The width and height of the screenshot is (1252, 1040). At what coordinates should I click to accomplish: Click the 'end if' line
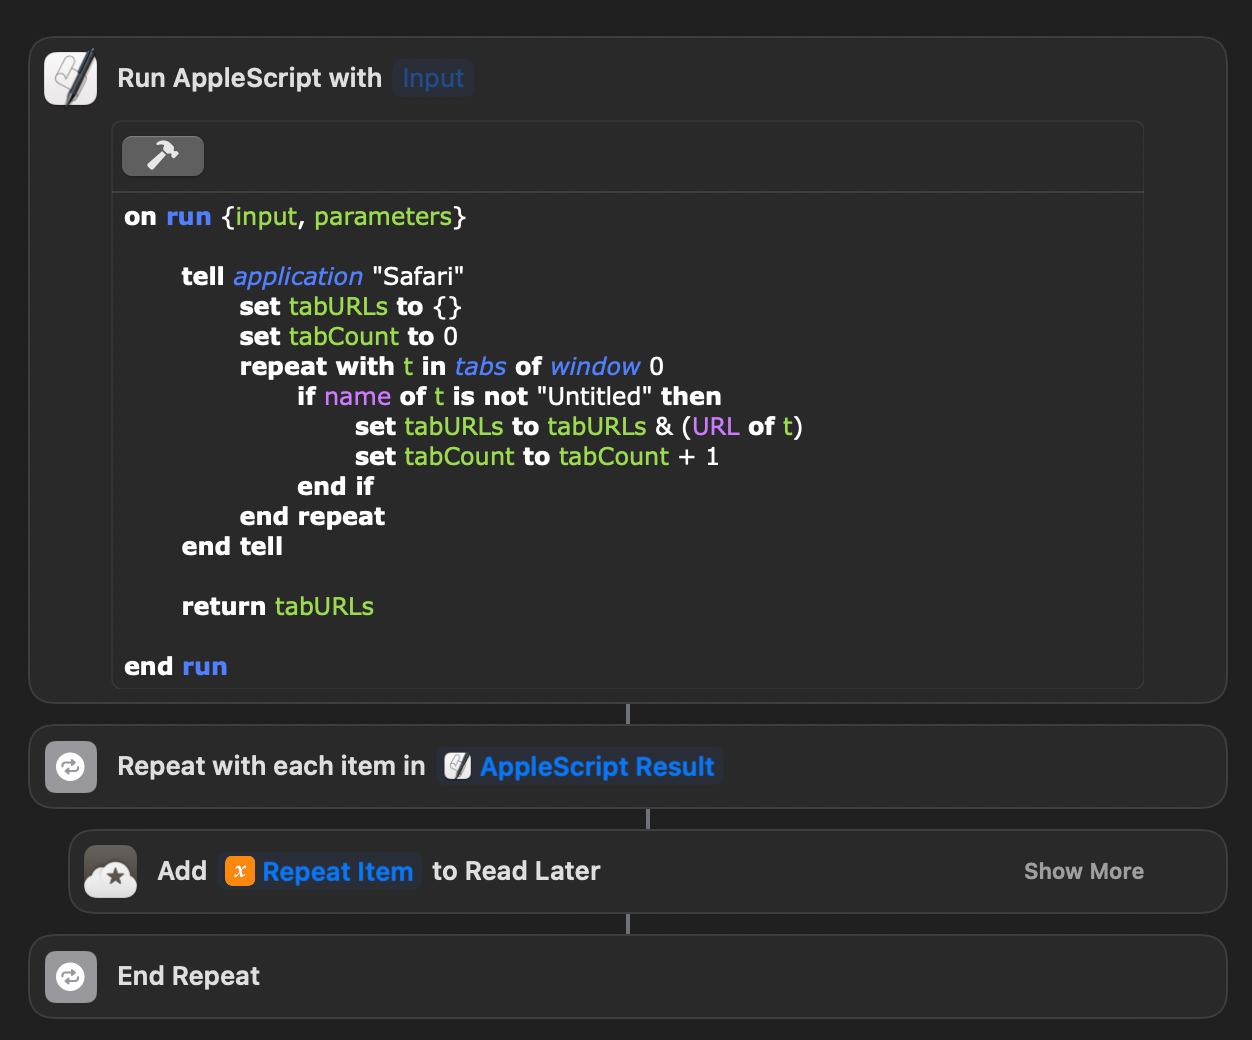(336, 487)
